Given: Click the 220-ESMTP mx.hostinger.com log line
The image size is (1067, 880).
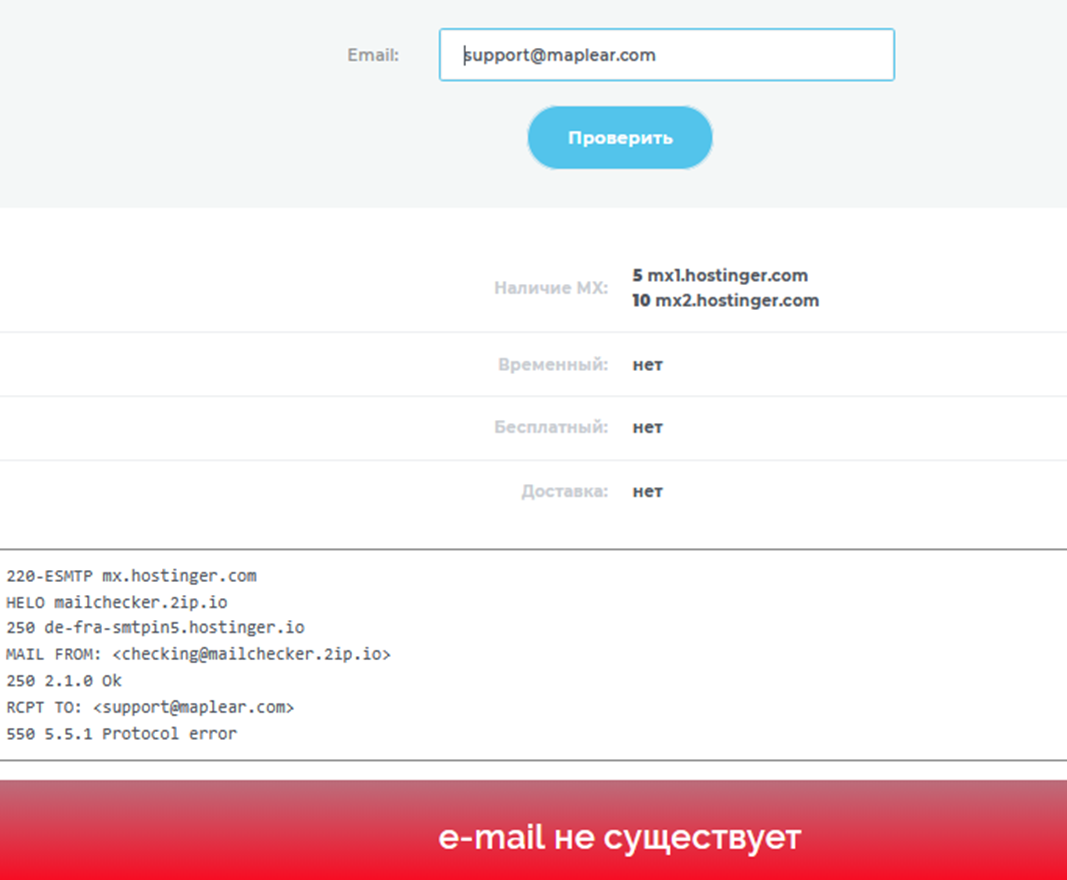Looking at the screenshot, I should 131,576.
